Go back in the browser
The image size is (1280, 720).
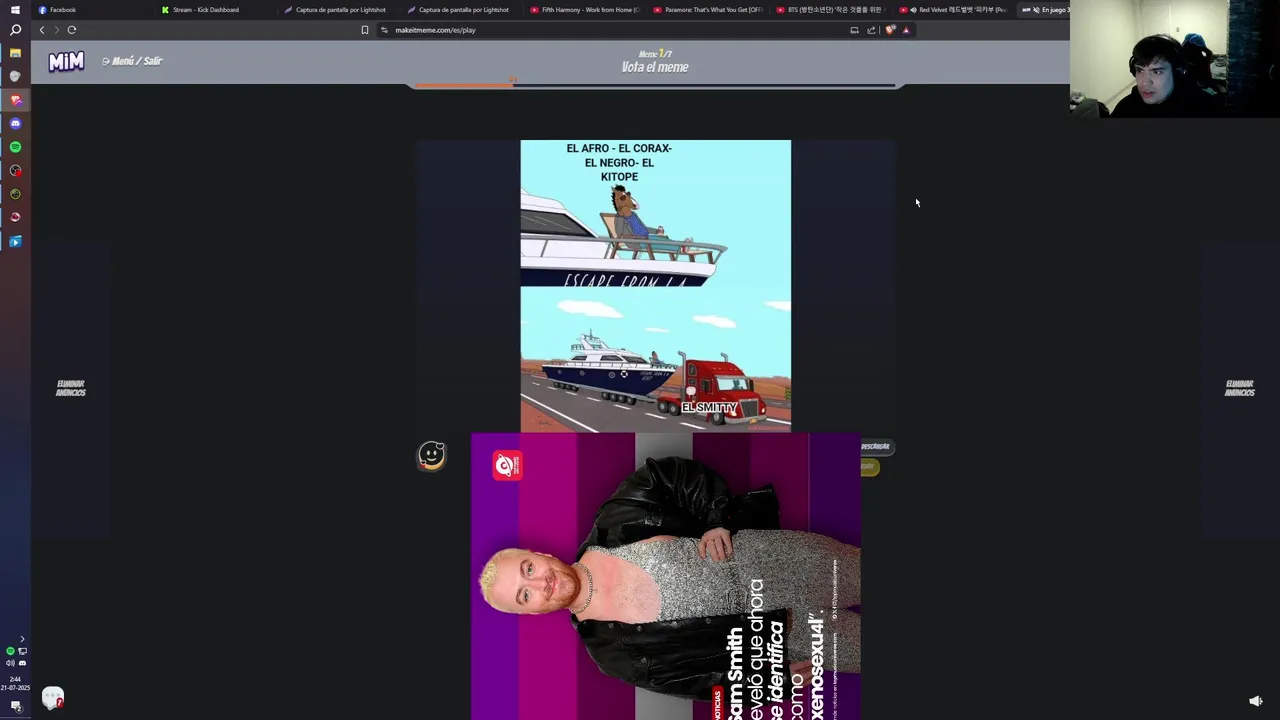pyautogui.click(x=42, y=30)
